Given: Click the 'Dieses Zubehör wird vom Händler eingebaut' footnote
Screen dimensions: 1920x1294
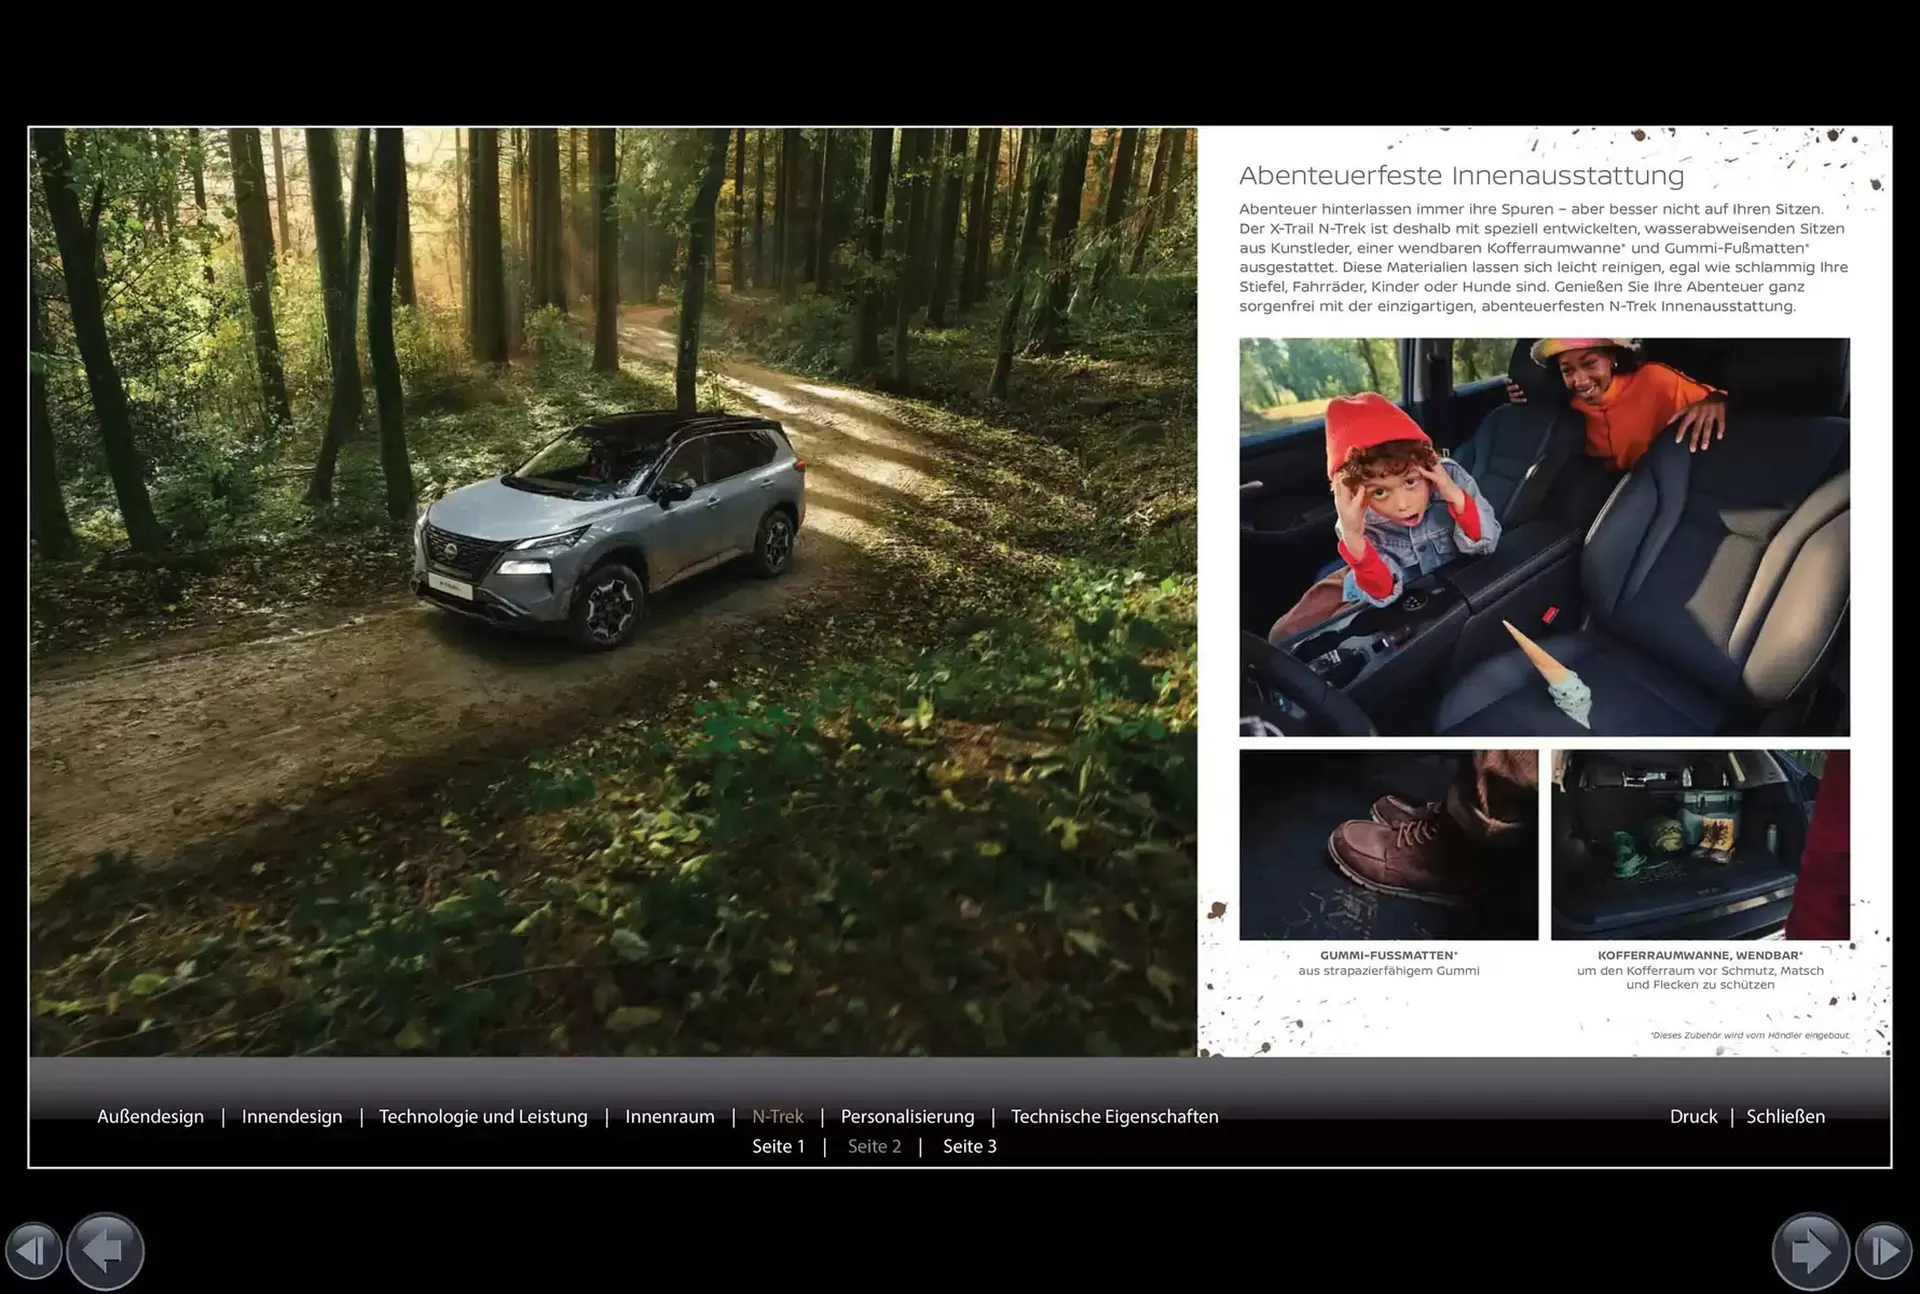Looking at the screenshot, I should pos(1749,1035).
